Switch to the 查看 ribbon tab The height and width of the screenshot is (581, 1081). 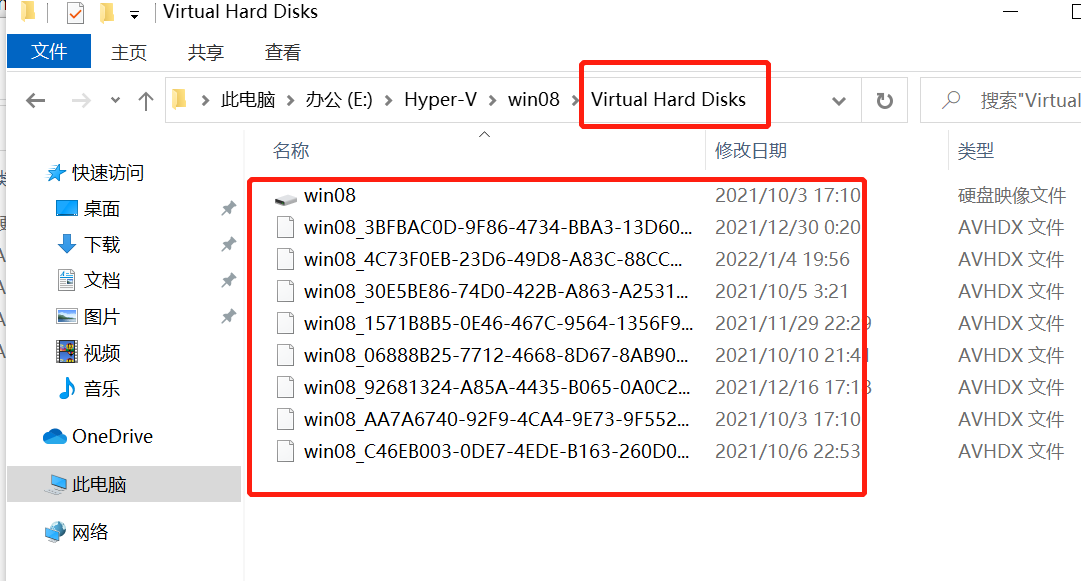click(282, 51)
